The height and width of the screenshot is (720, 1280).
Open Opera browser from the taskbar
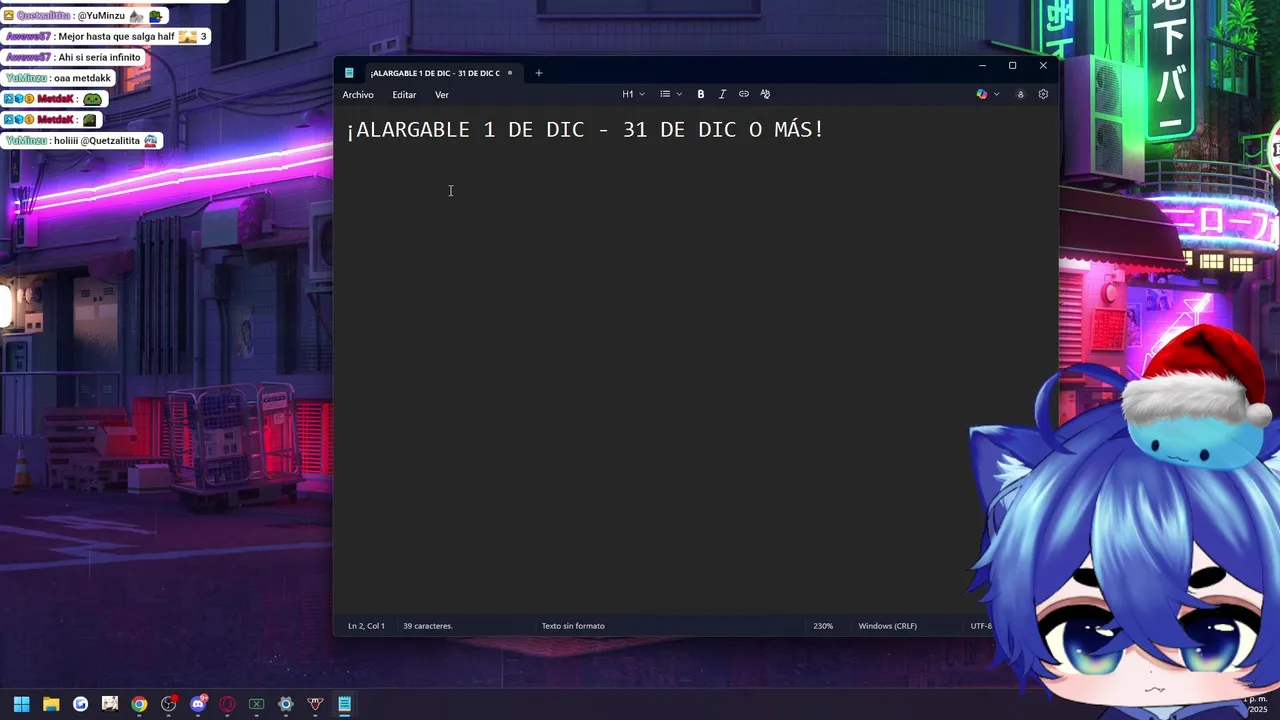pyautogui.click(x=227, y=704)
